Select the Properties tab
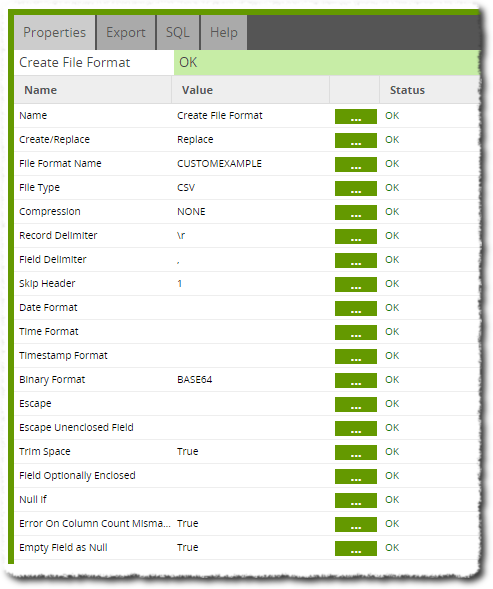This screenshot has height=589, width=493. pos(54,33)
